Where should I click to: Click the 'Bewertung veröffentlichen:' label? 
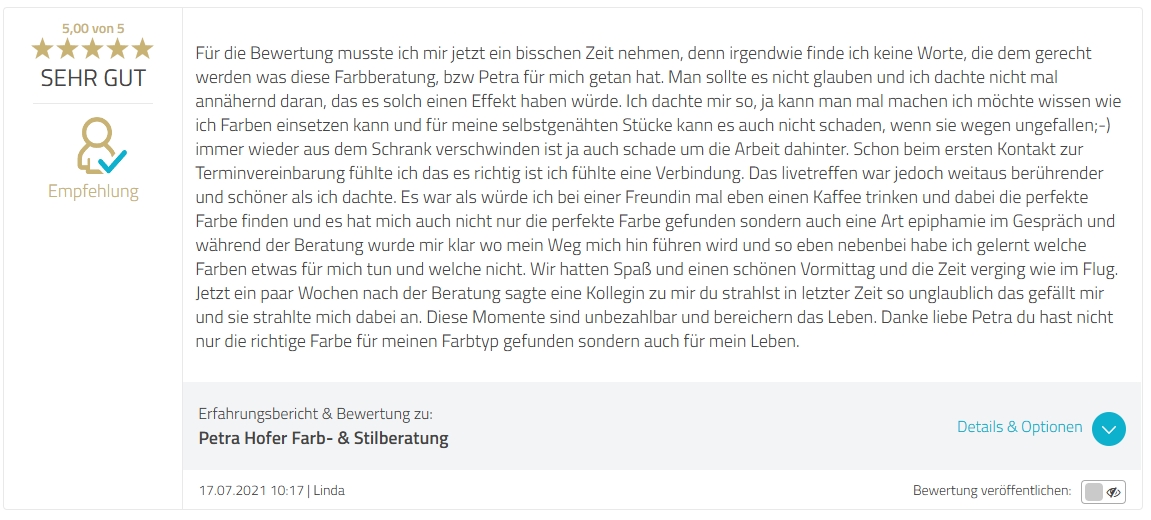pyautogui.click(x=991, y=491)
